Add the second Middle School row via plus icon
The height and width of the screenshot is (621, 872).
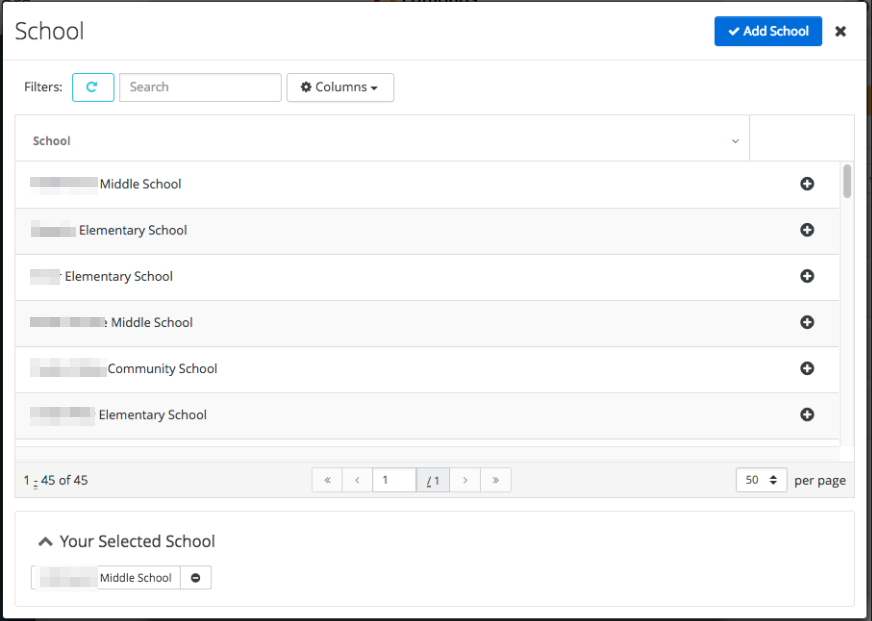tap(807, 322)
